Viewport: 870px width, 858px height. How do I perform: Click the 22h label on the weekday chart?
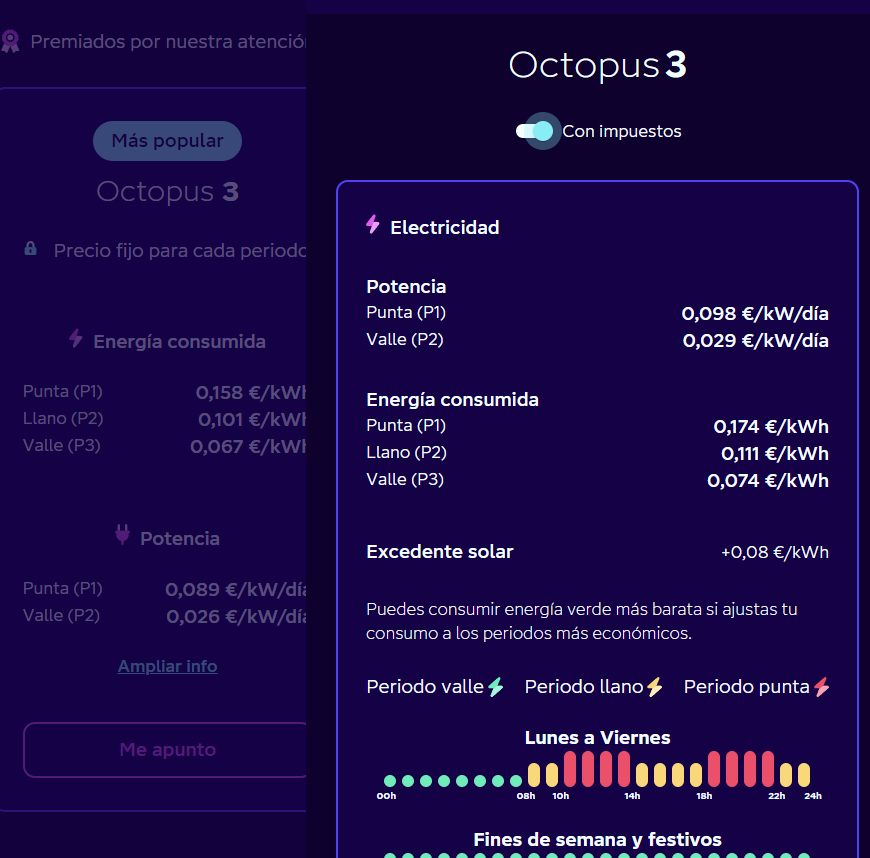(776, 796)
